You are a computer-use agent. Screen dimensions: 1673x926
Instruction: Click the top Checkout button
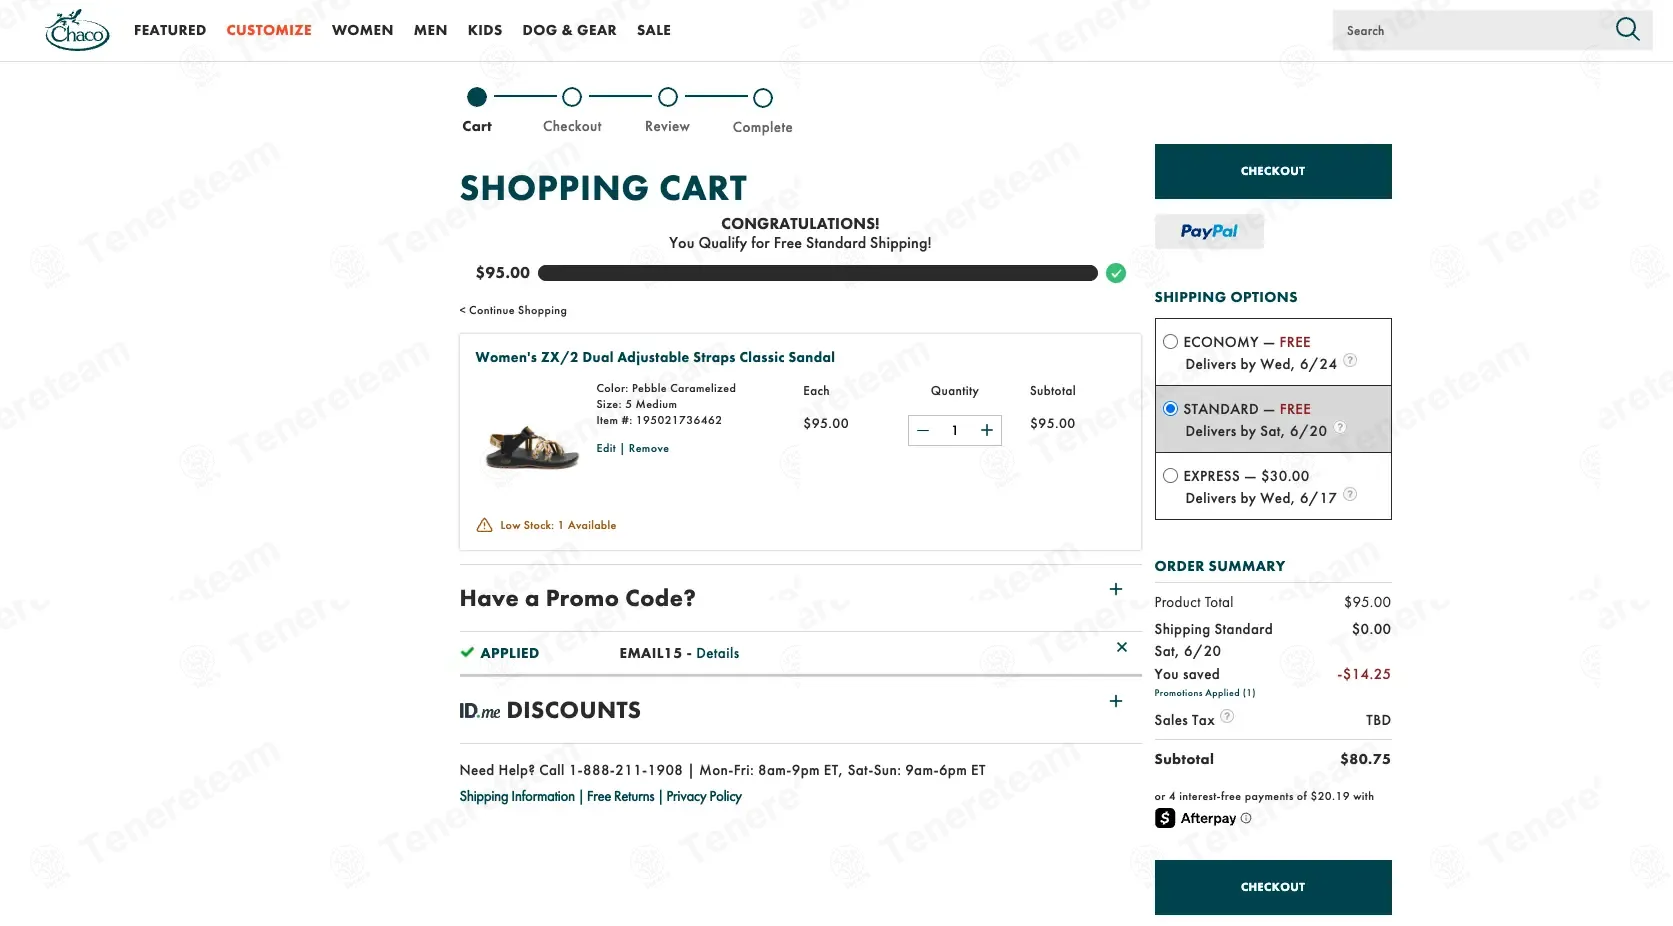(1273, 171)
